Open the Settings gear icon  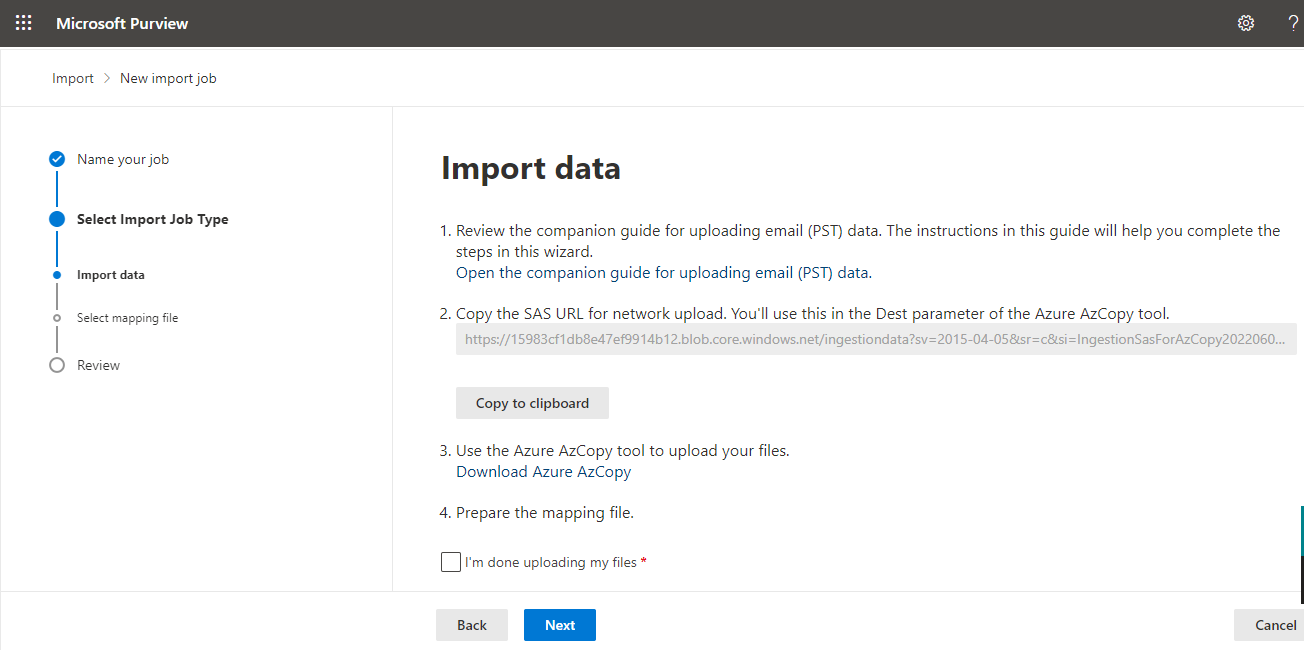[1246, 23]
